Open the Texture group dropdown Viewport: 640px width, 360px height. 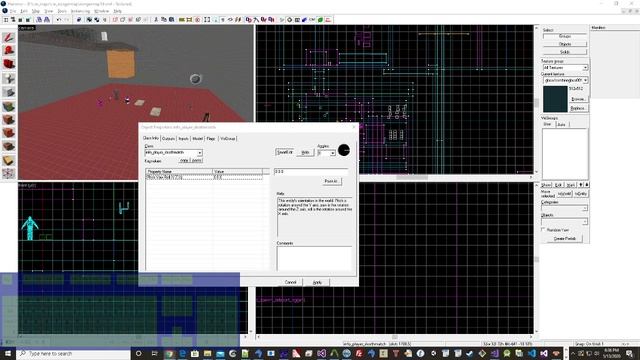coord(585,67)
